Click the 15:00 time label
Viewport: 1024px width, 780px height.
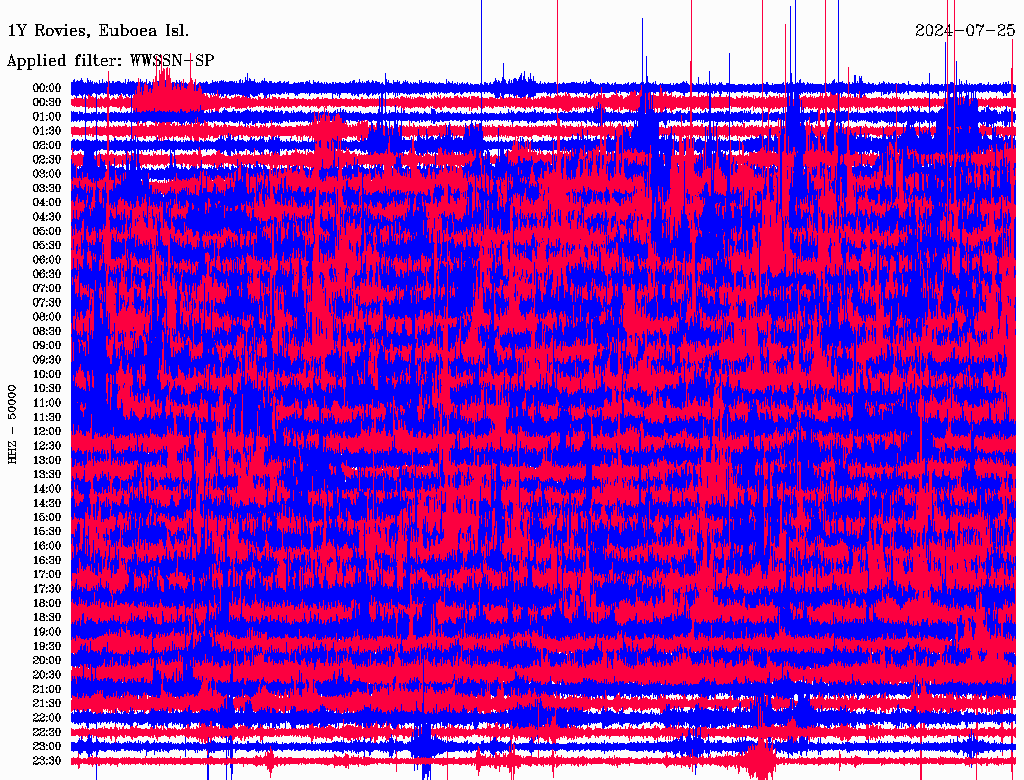(47, 517)
